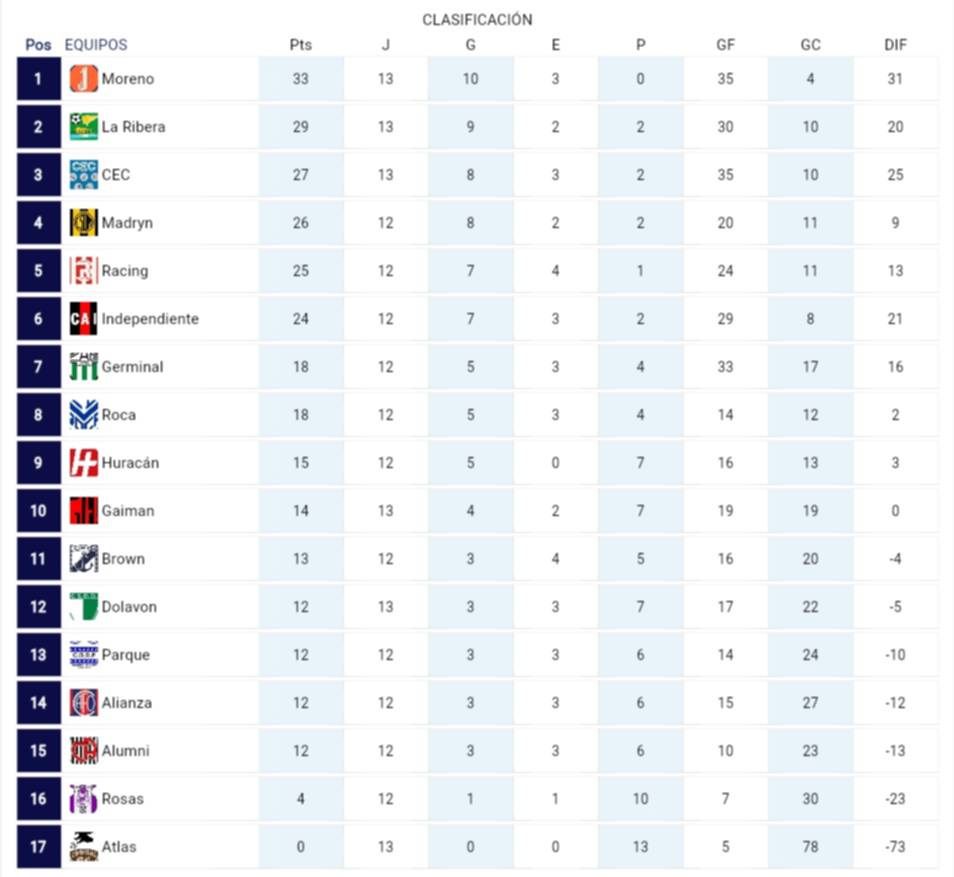Select the Alumni team name
This screenshot has width=954, height=877.
tap(125, 751)
